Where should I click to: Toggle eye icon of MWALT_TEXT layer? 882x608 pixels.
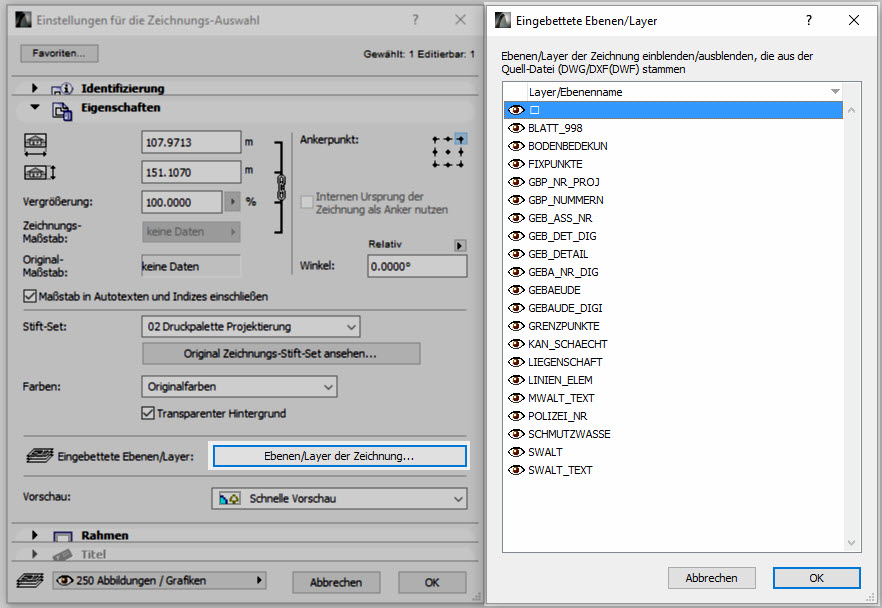pyautogui.click(x=516, y=398)
